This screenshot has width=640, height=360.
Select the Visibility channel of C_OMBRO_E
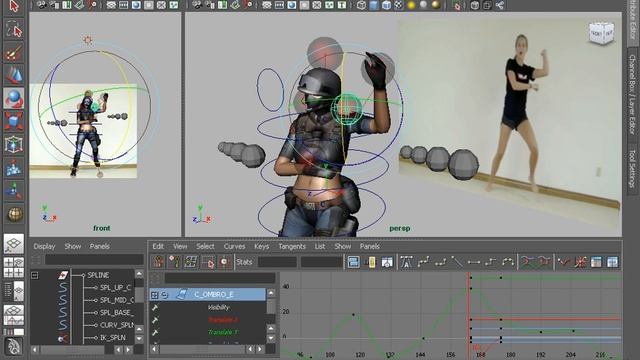click(x=218, y=307)
